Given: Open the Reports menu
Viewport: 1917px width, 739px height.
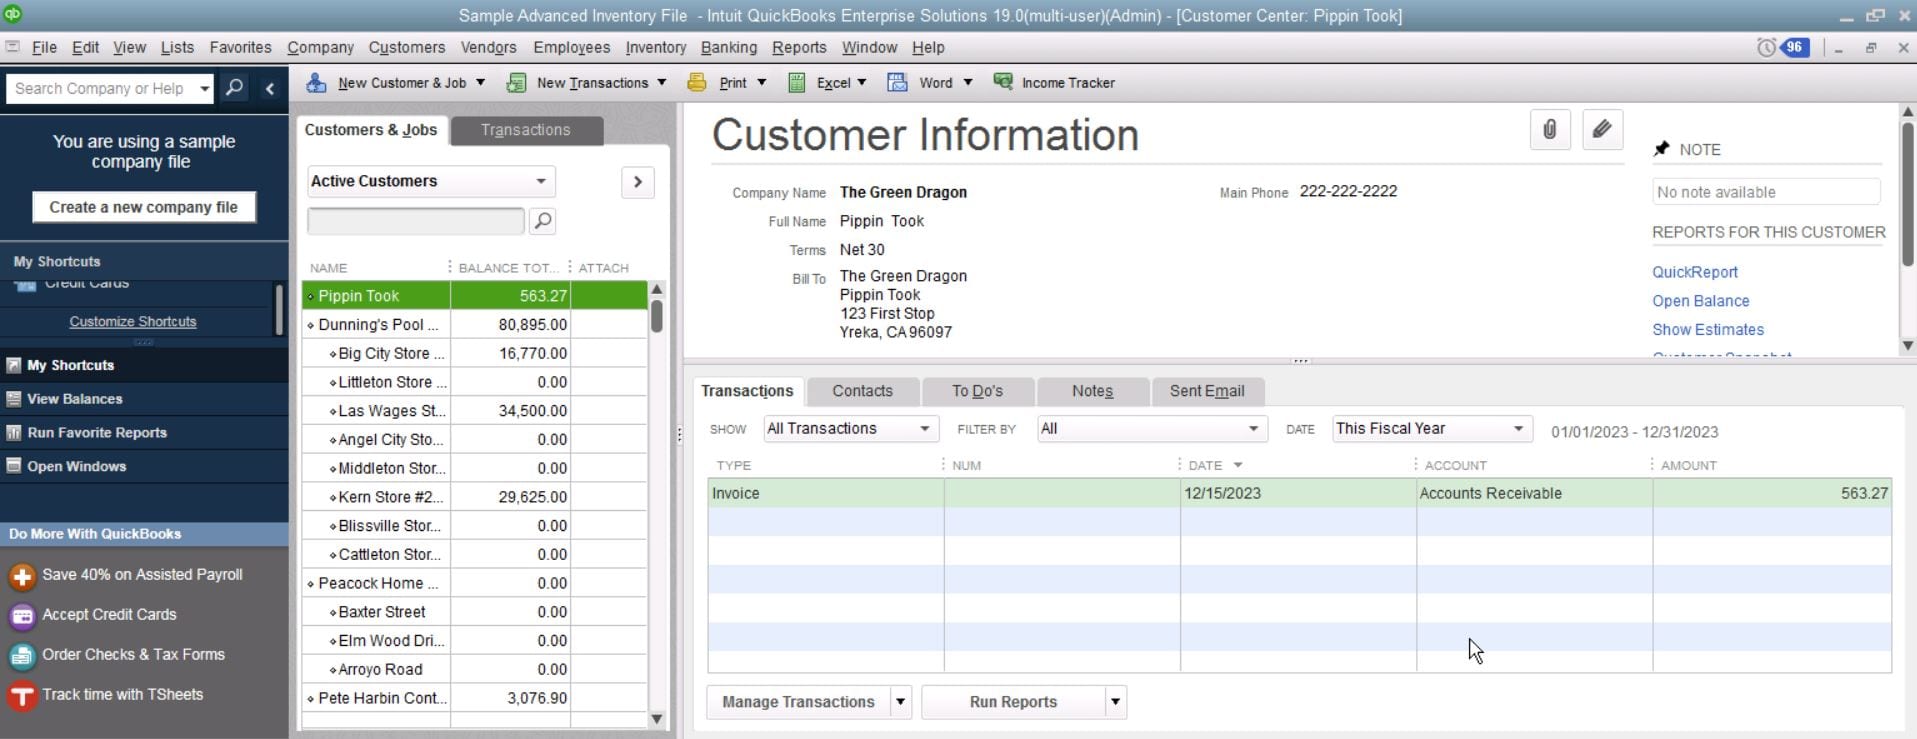Looking at the screenshot, I should (799, 48).
